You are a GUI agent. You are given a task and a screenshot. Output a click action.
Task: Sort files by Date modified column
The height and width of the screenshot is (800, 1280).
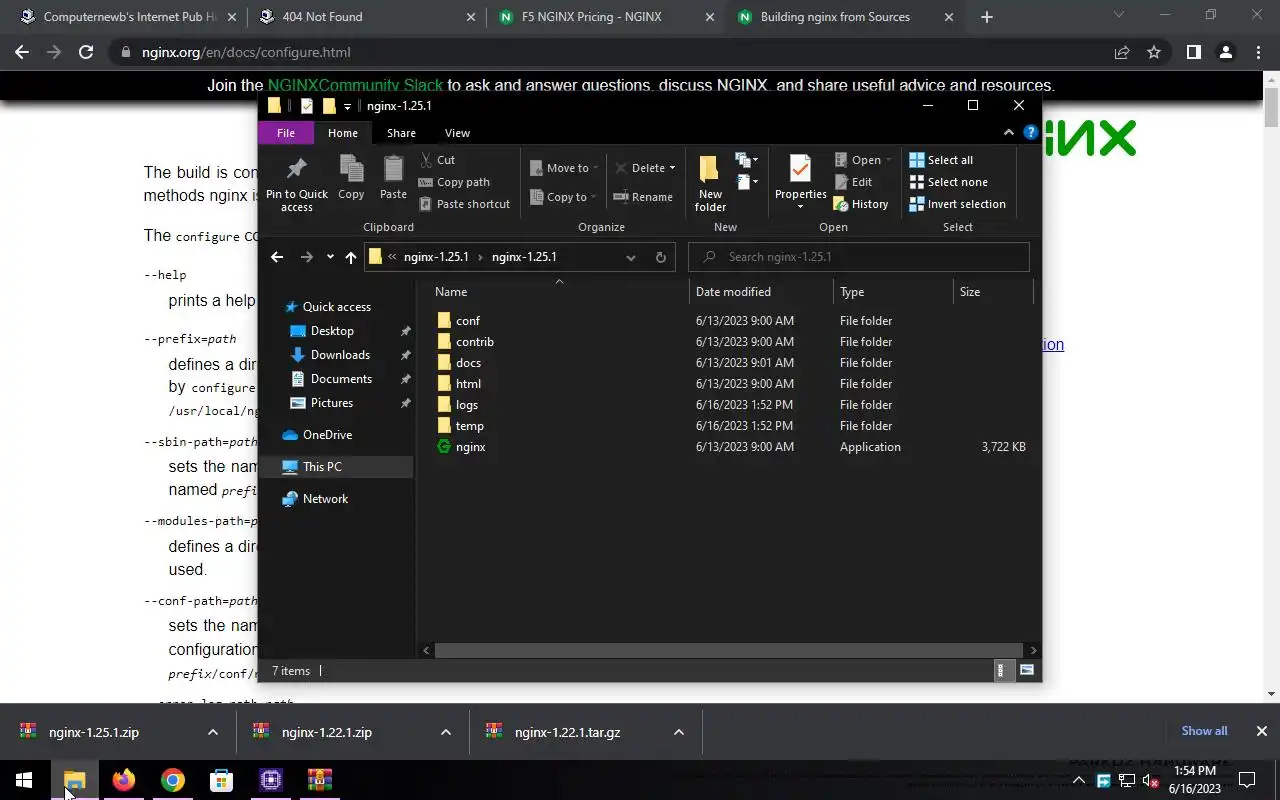[761, 292]
